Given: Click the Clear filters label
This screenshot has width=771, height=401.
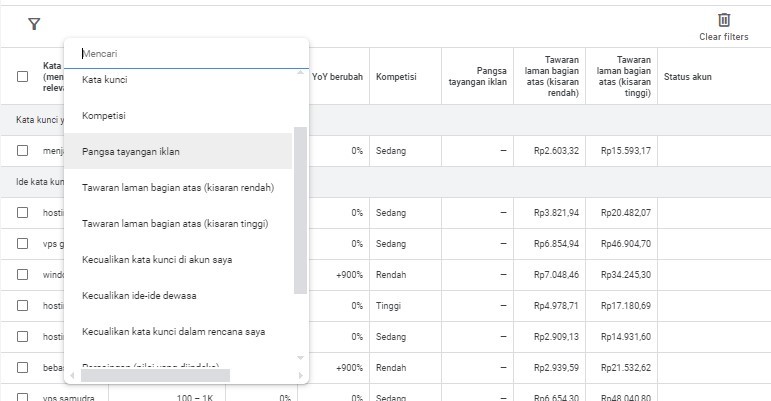Looking at the screenshot, I should point(724,37).
